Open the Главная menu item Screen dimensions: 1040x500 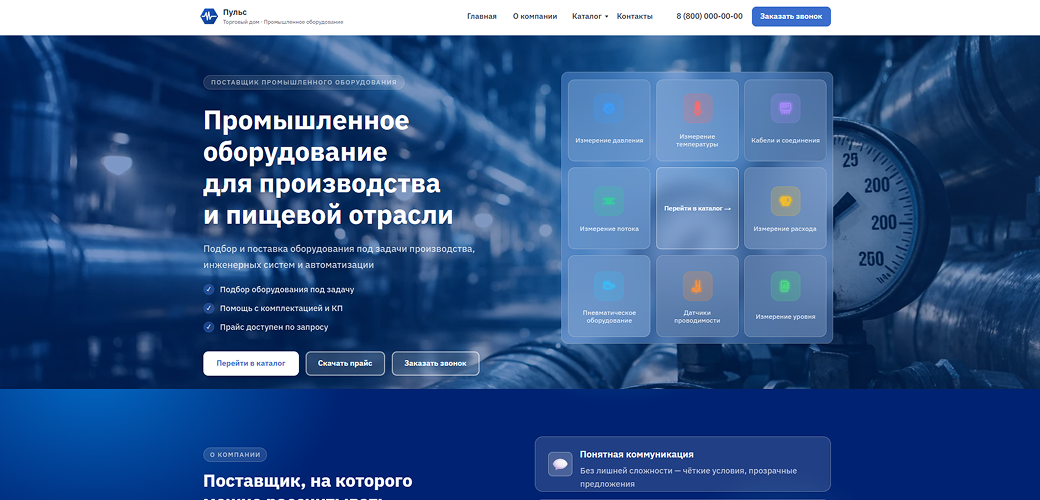[x=482, y=17]
